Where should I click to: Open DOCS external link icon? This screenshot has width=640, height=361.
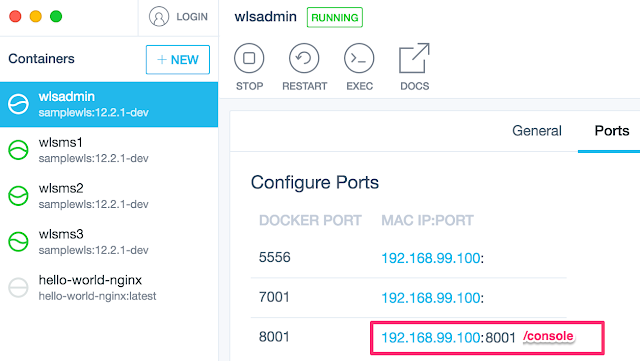pyautogui.click(x=414, y=58)
